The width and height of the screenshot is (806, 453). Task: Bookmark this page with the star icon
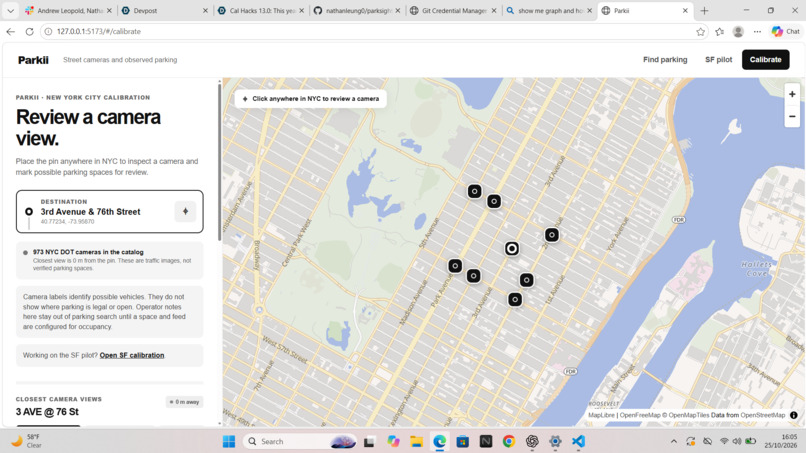pyautogui.click(x=700, y=31)
